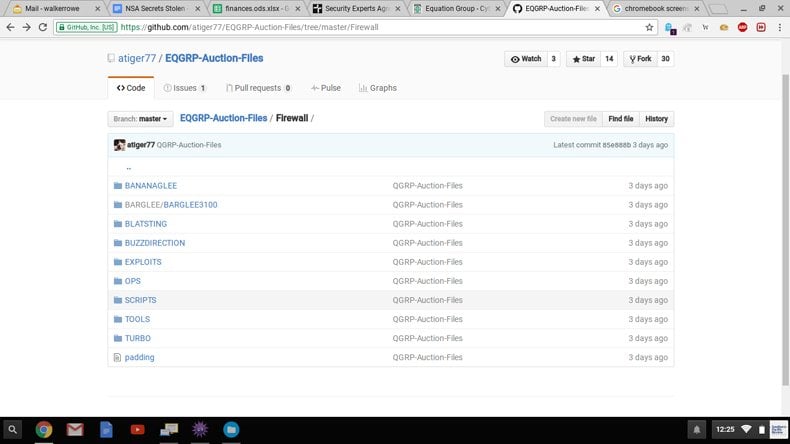Switch to the Graphs tab
The height and width of the screenshot is (444, 790).
(x=378, y=88)
